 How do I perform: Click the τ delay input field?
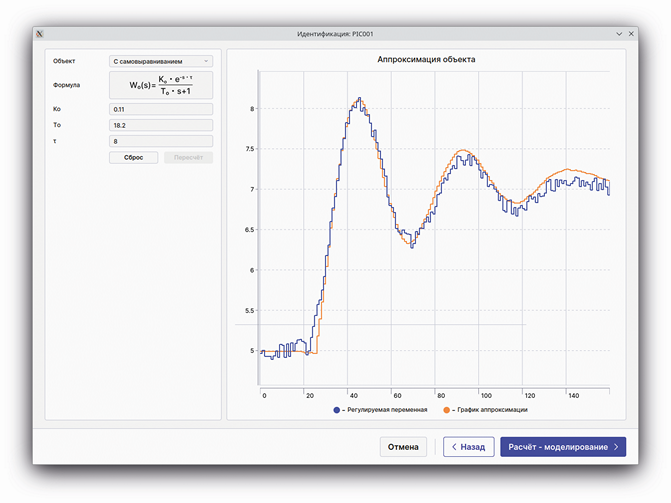coord(161,142)
